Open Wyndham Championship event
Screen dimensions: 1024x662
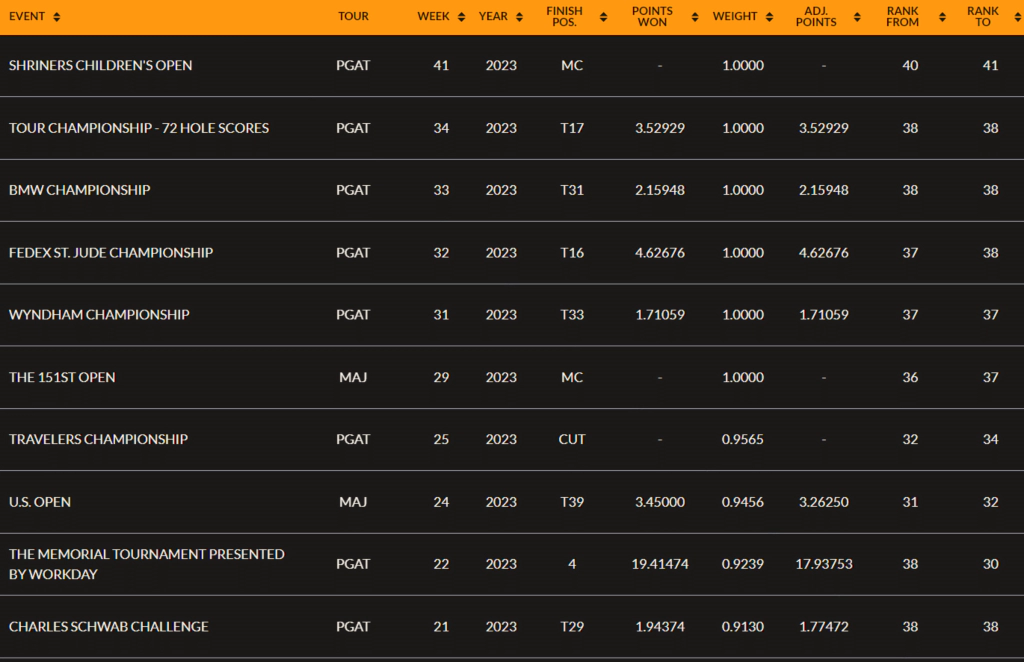[99, 315]
